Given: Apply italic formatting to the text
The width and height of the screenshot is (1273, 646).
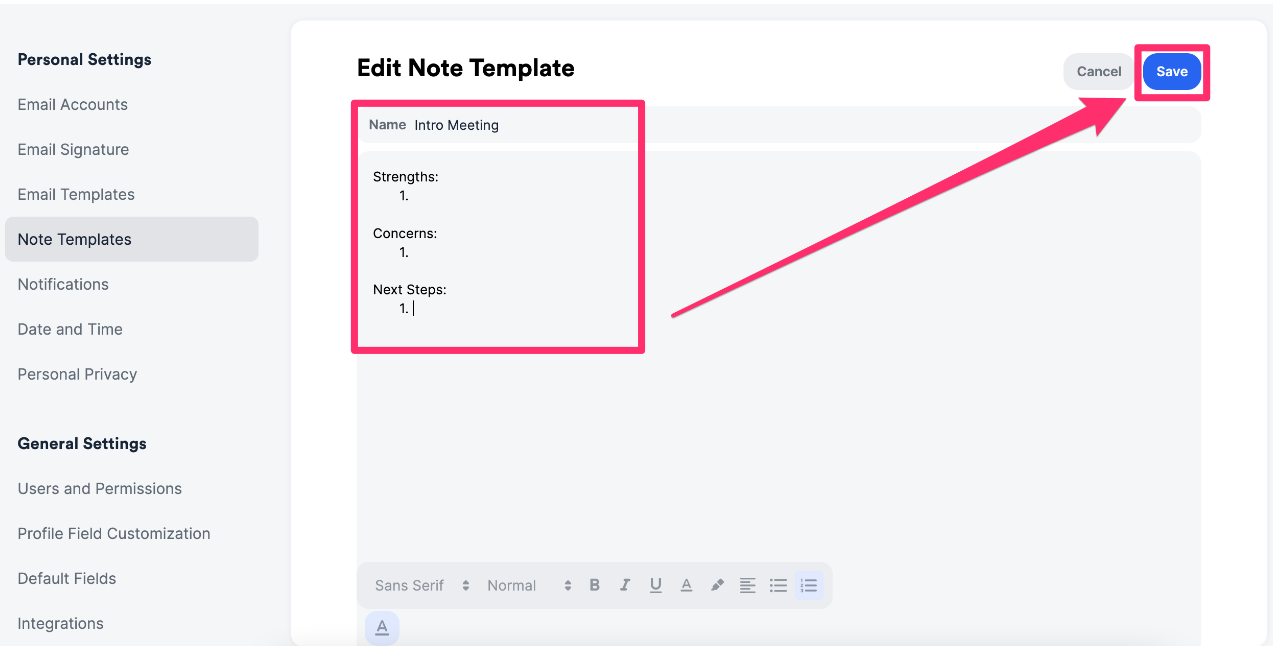Looking at the screenshot, I should 625,585.
